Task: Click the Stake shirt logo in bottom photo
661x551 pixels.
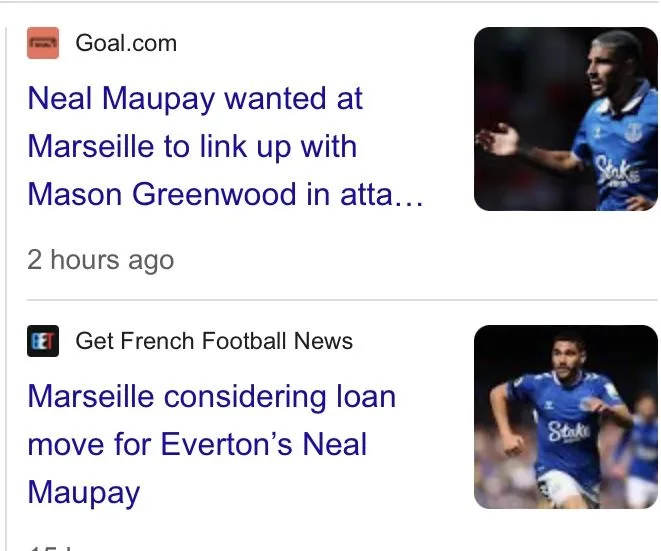Action: (567, 431)
